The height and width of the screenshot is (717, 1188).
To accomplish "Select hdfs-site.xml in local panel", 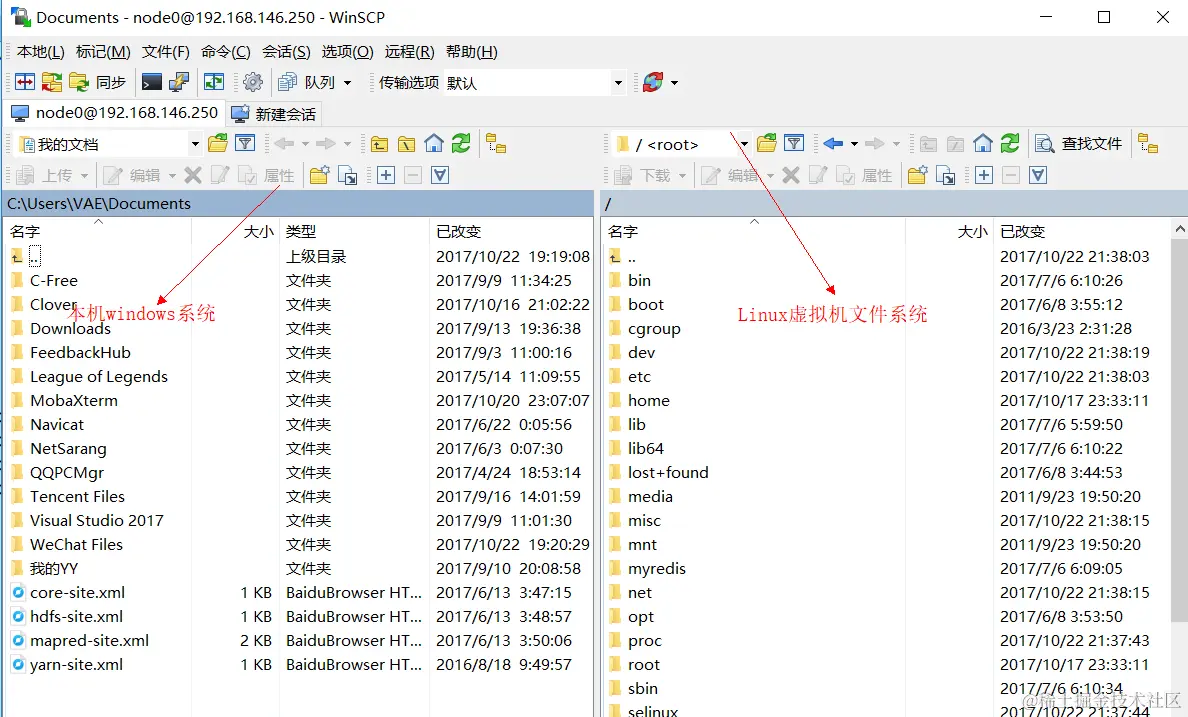I will 77,616.
